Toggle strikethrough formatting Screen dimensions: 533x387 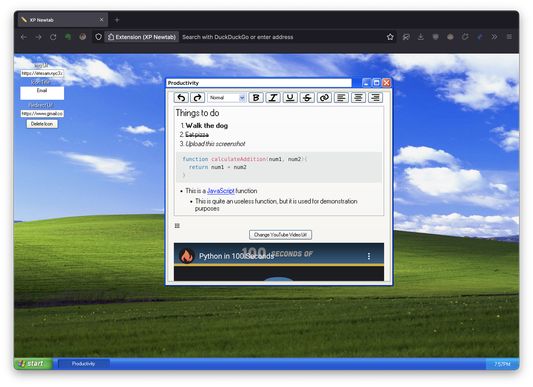[307, 98]
